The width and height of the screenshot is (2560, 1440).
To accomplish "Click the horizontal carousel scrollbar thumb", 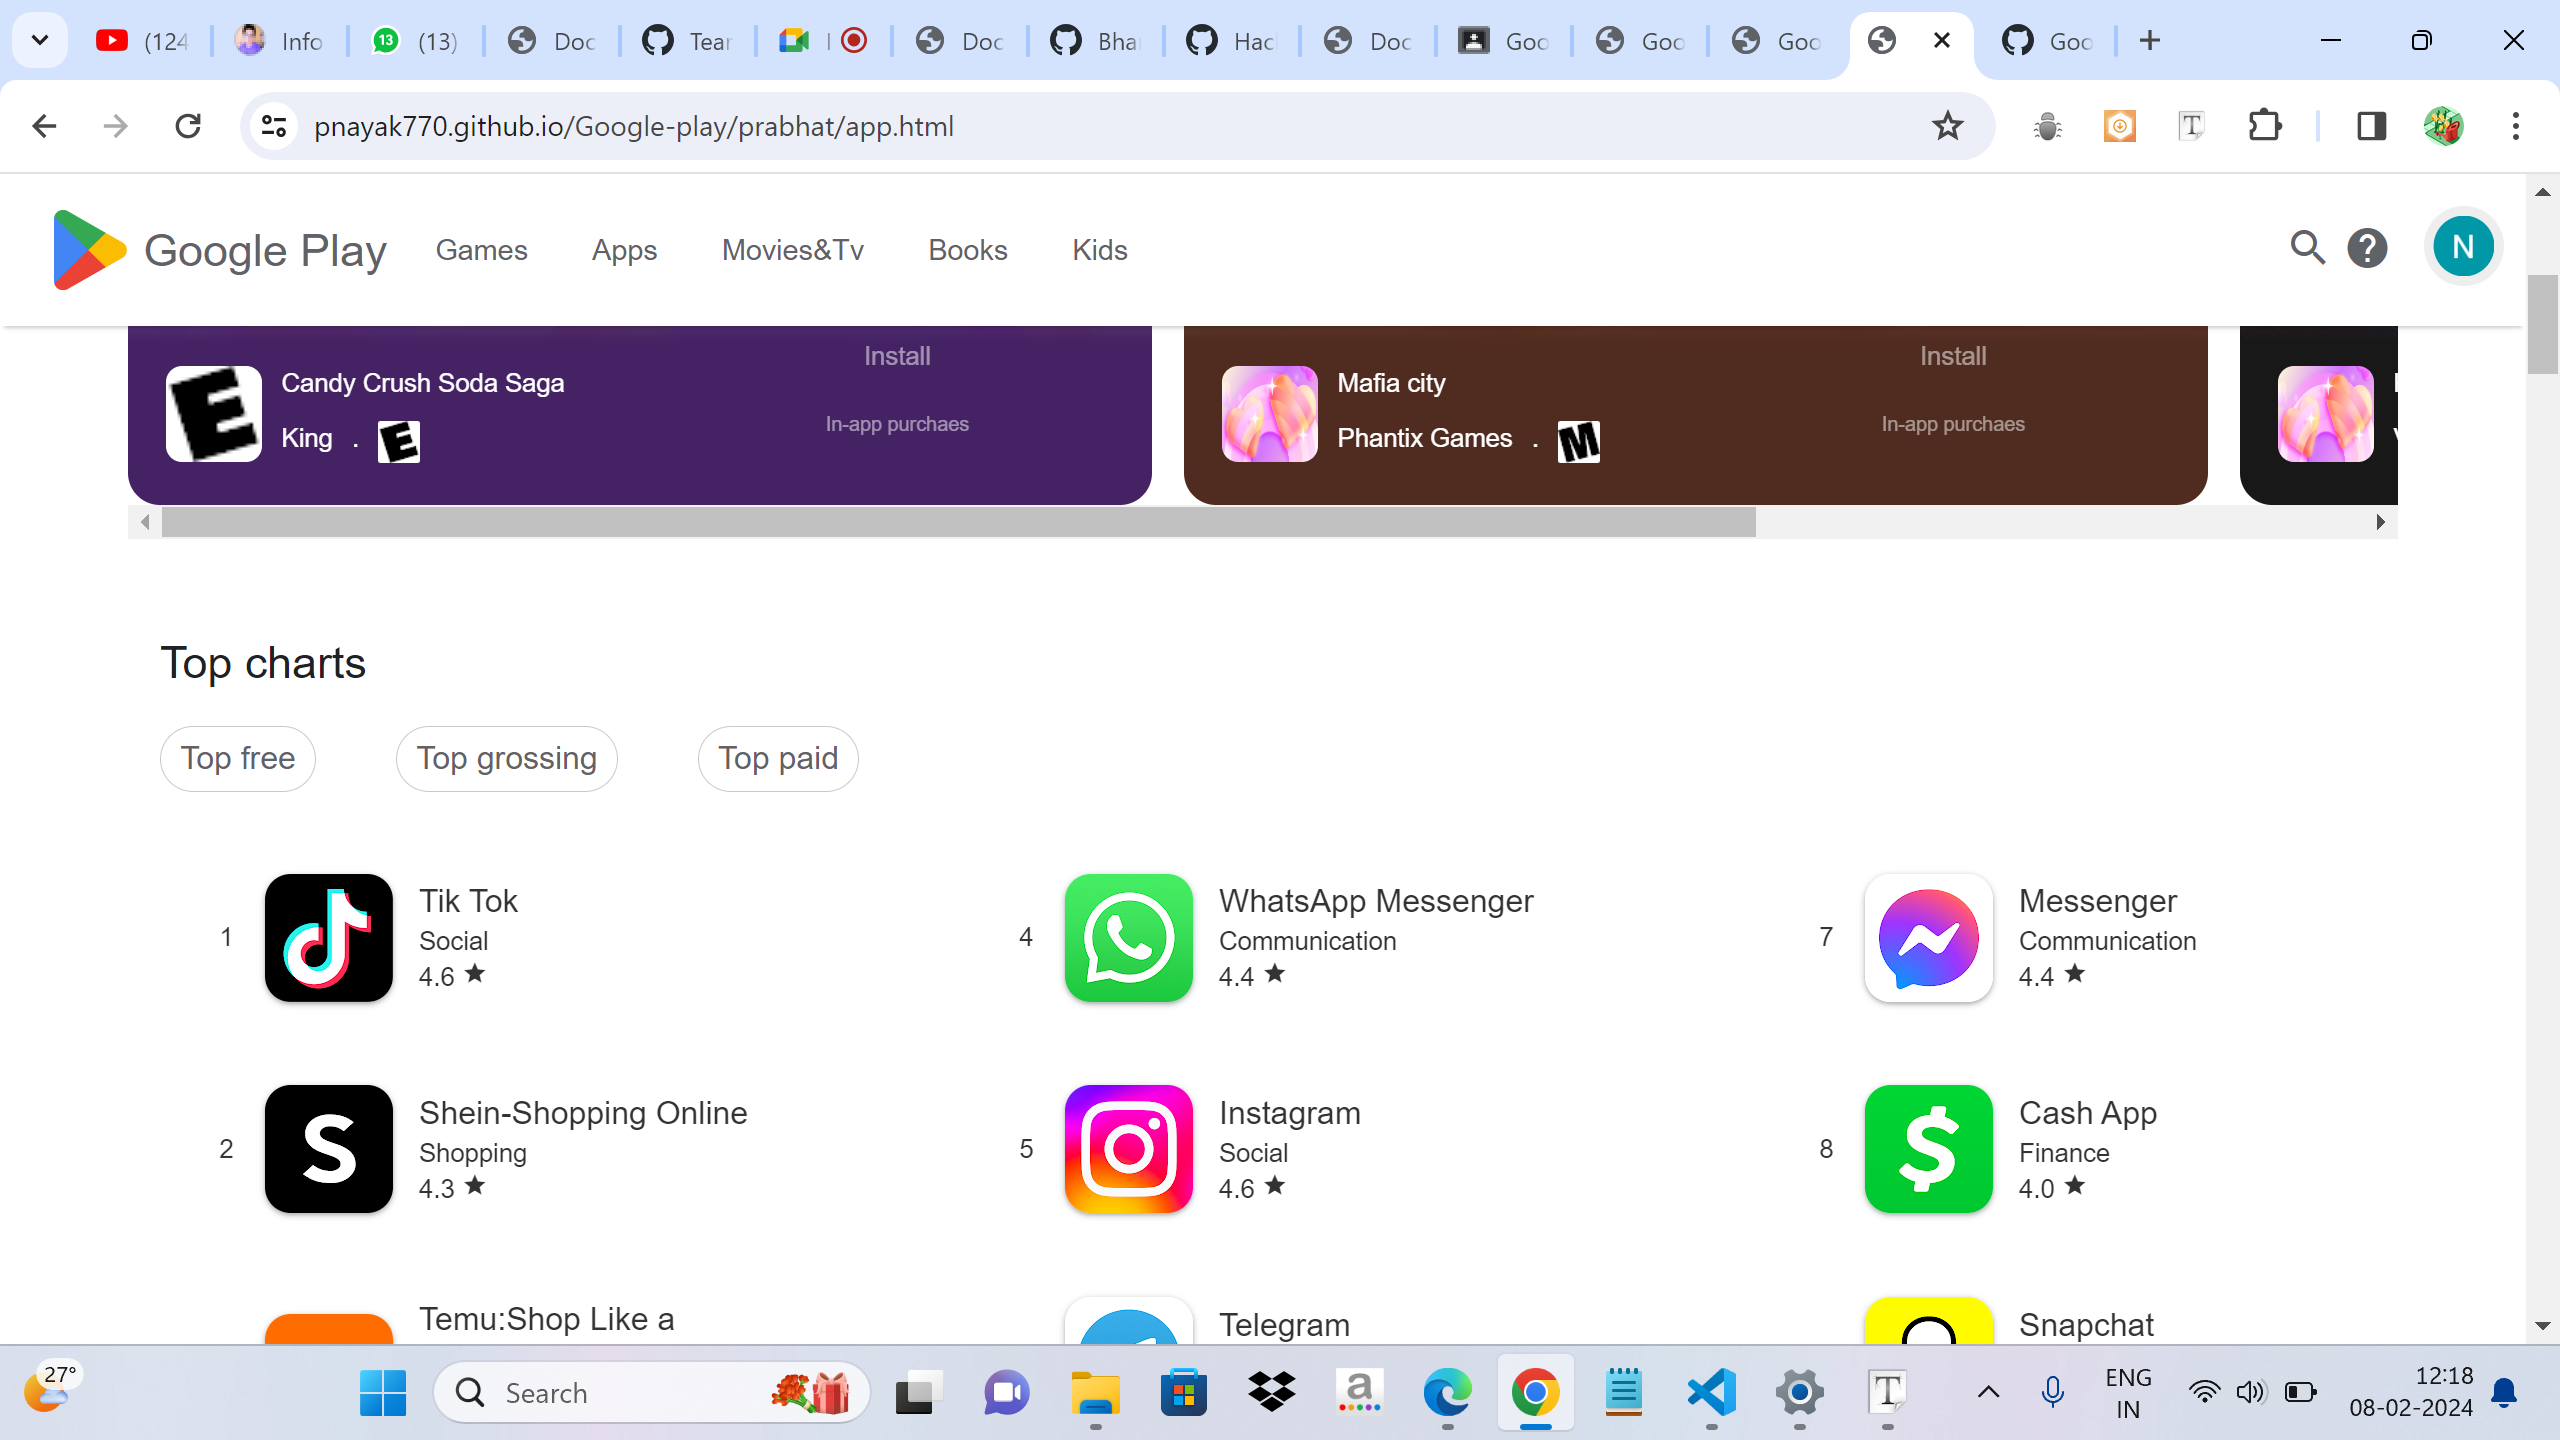I will click(x=958, y=522).
